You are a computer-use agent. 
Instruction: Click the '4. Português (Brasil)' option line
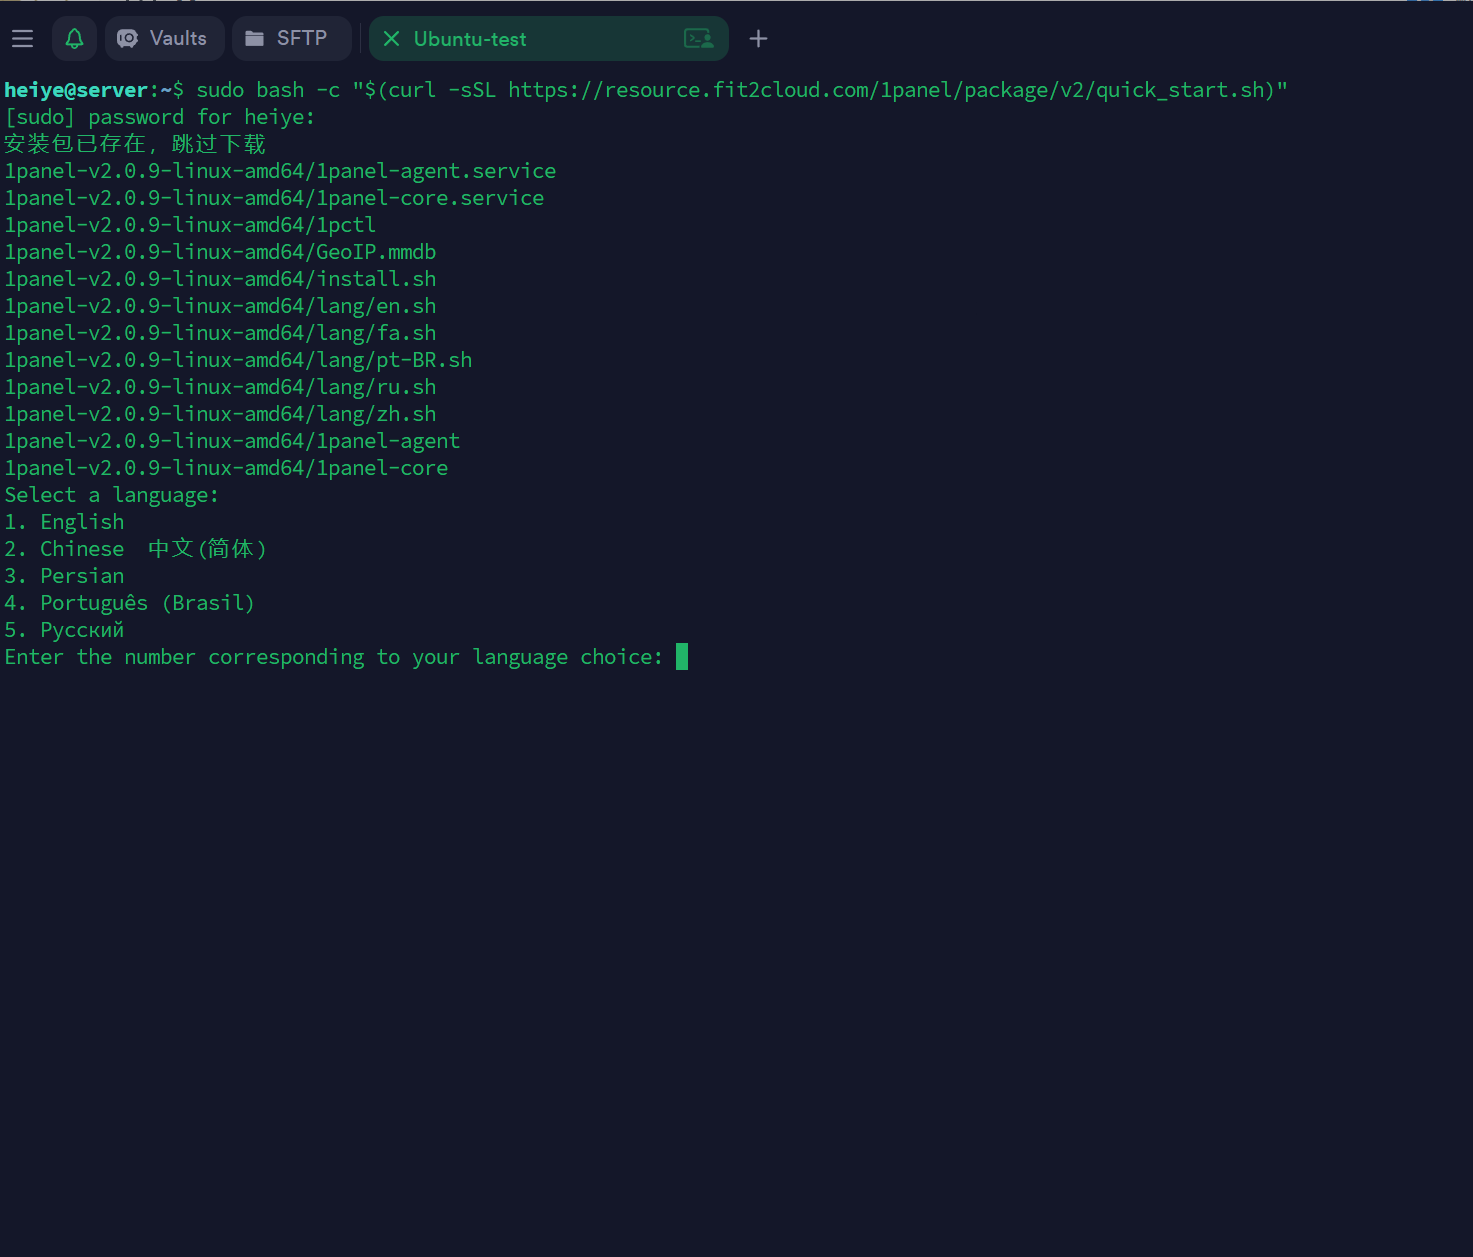pyautogui.click(x=129, y=603)
